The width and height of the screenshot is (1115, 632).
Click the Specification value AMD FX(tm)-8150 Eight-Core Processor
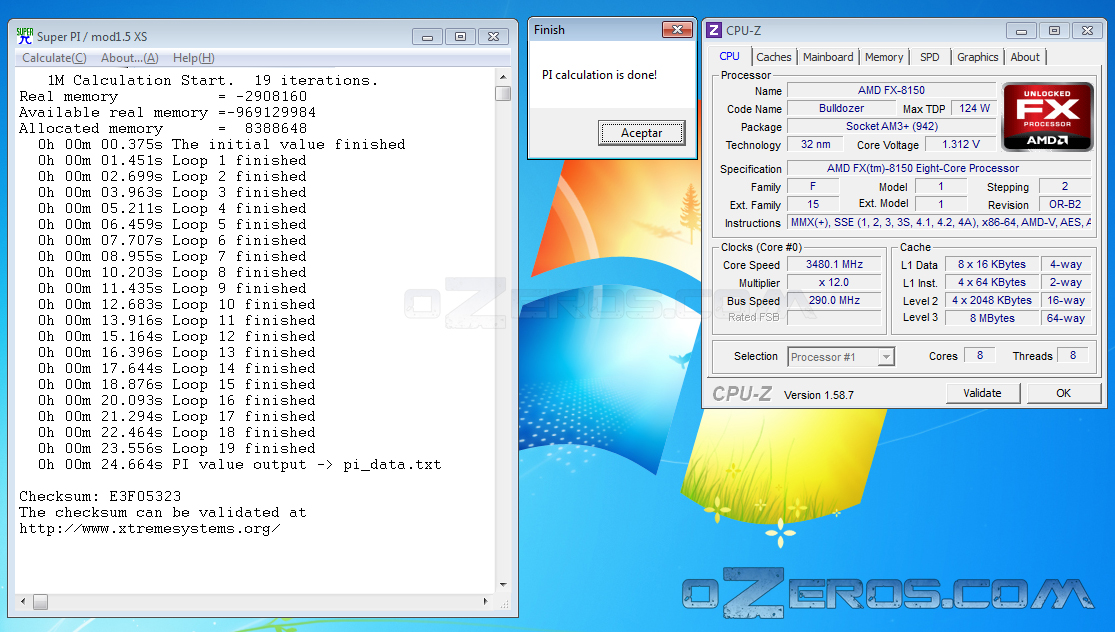pos(939,168)
